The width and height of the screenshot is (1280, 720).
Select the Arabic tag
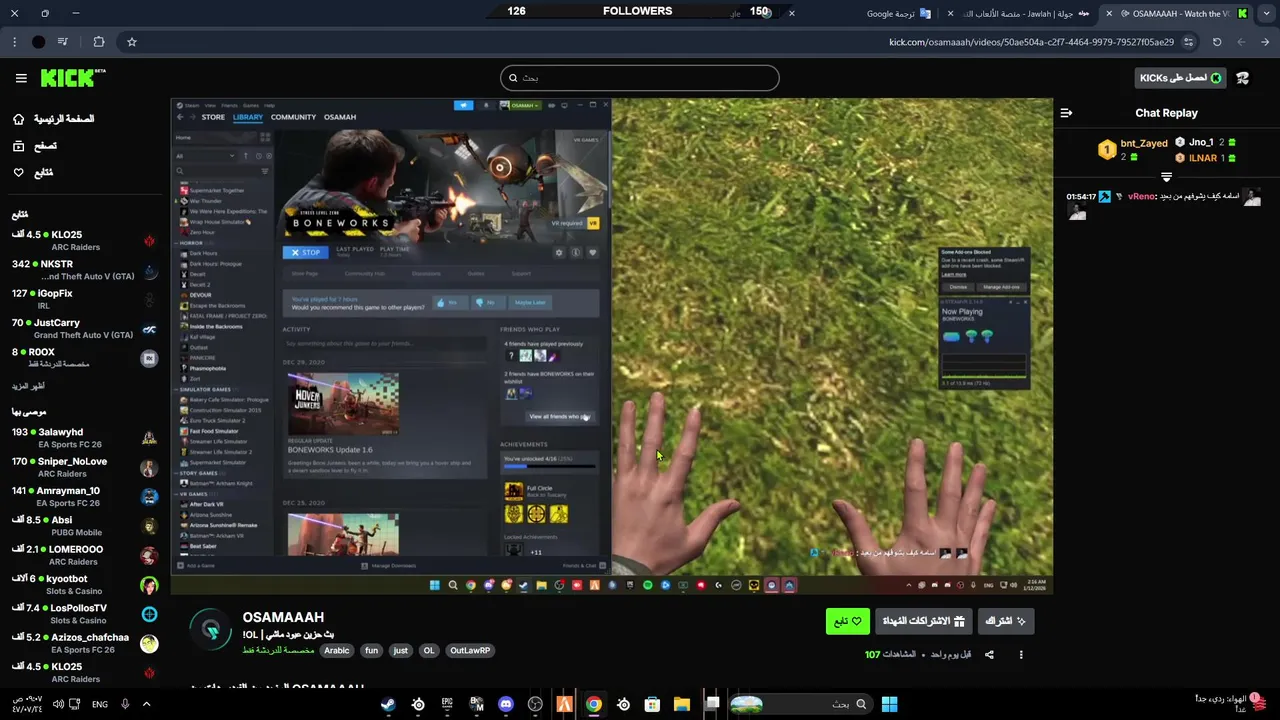click(337, 651)
